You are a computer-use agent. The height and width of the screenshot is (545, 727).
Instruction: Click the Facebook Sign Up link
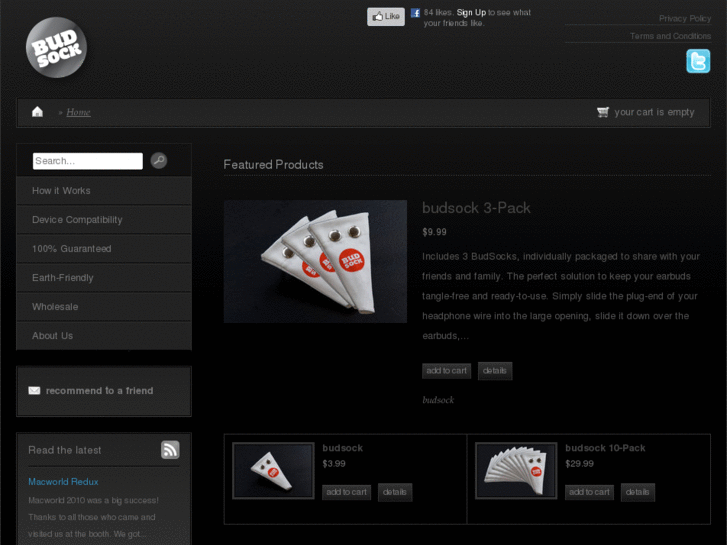(471, 13)
